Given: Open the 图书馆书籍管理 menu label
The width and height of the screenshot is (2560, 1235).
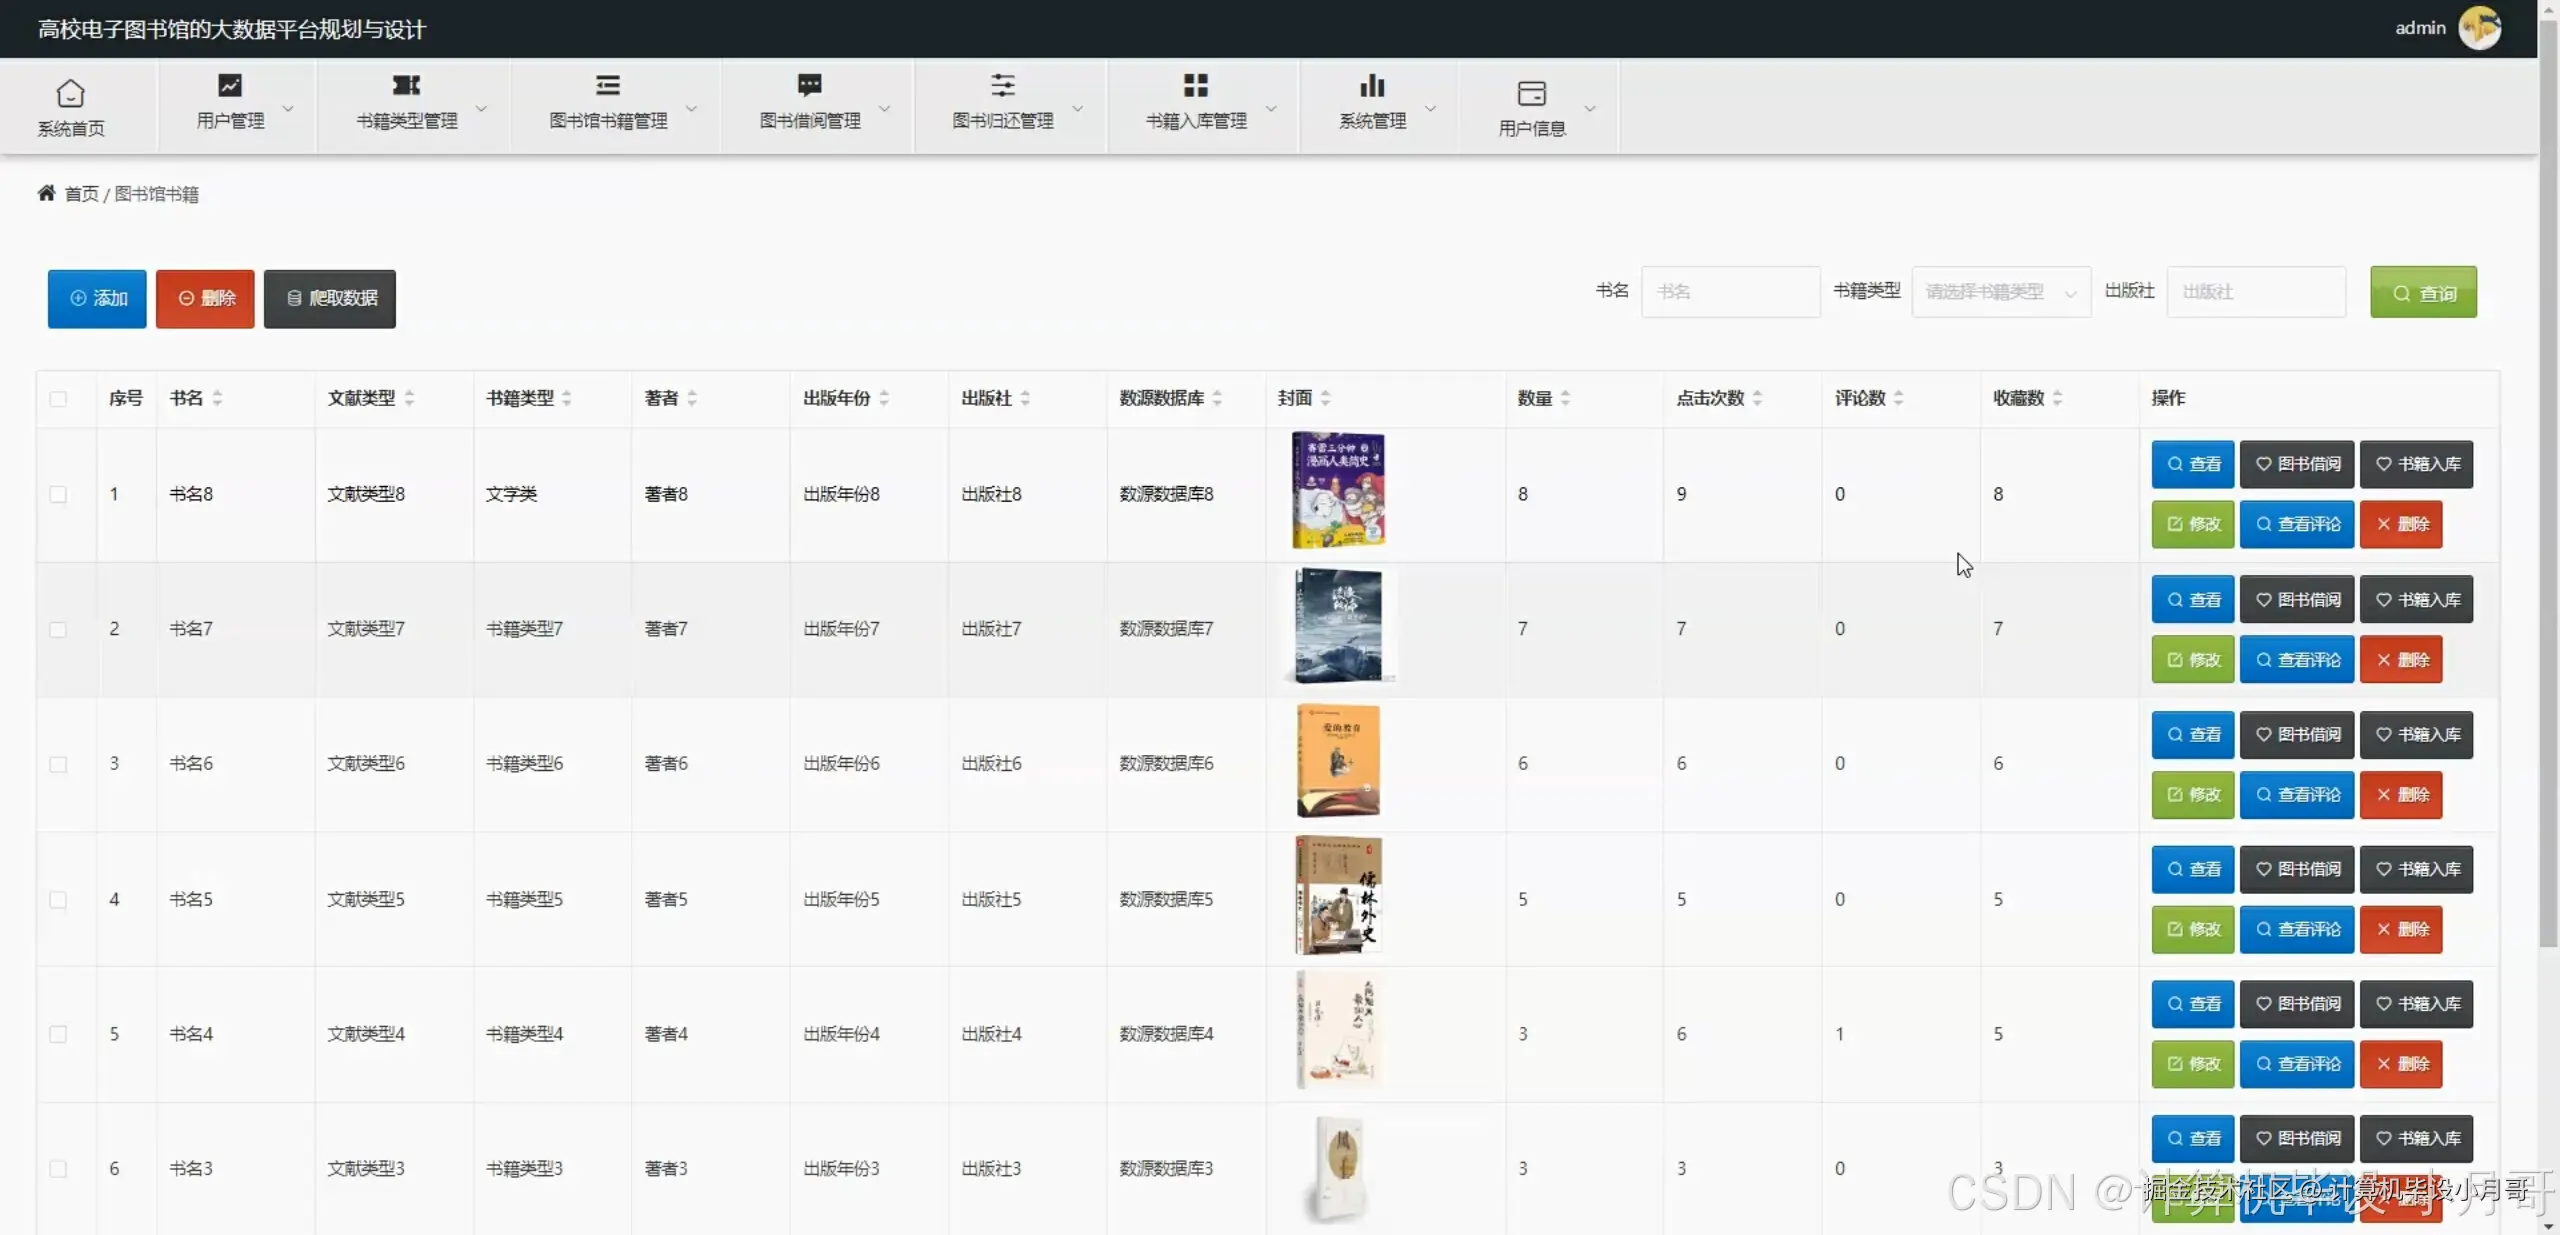Looking at the screenshot, I should [608, 121].
